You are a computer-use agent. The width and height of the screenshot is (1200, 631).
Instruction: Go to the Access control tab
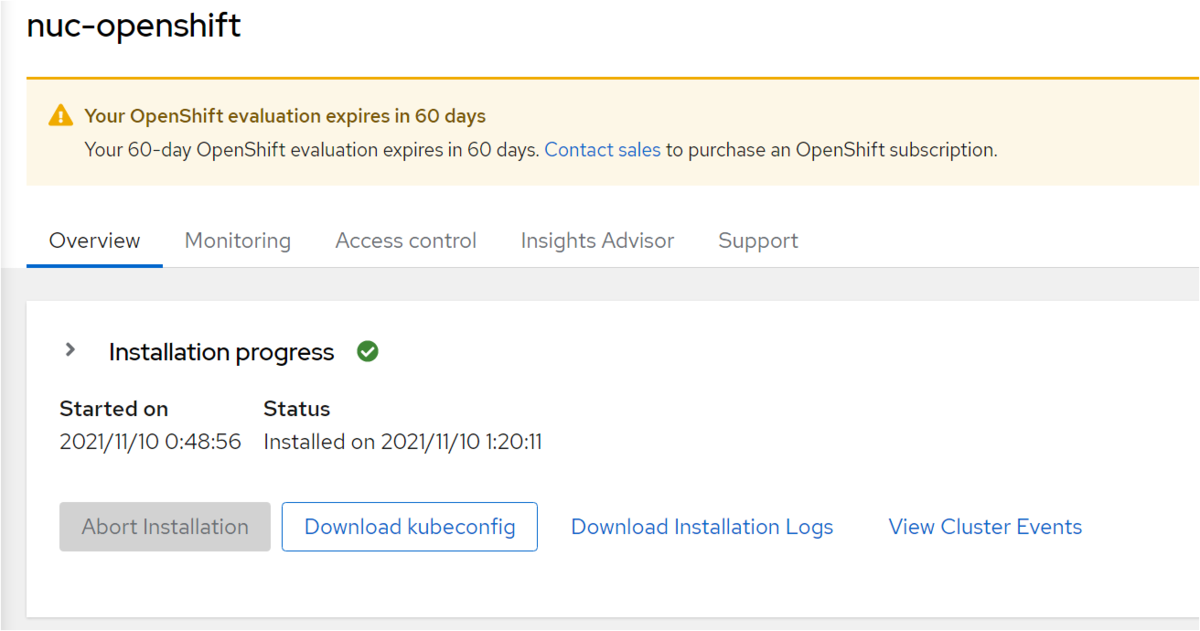point(406,241)
